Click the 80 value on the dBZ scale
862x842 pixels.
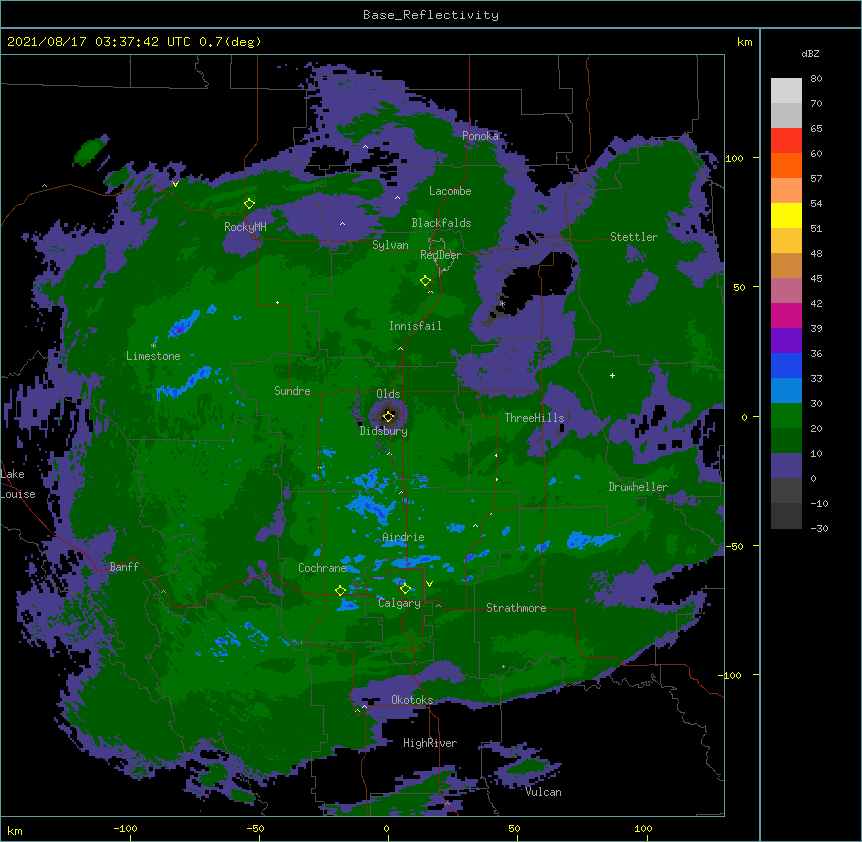tap(816, 79)
